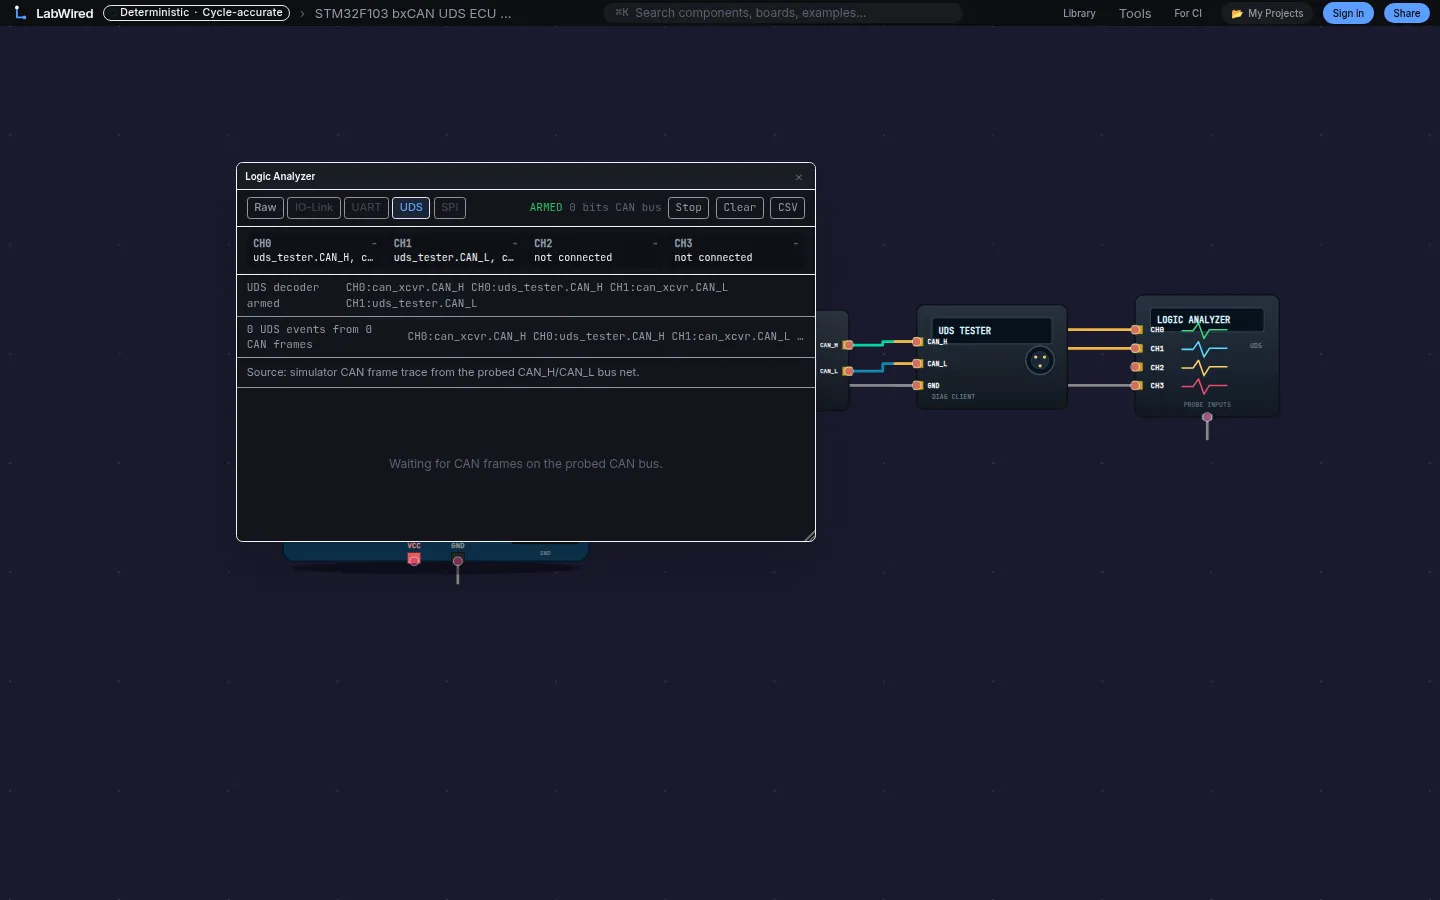Click the 'UDS decoder armed' text
1440x900 pixels.
(x=283, y=295)
